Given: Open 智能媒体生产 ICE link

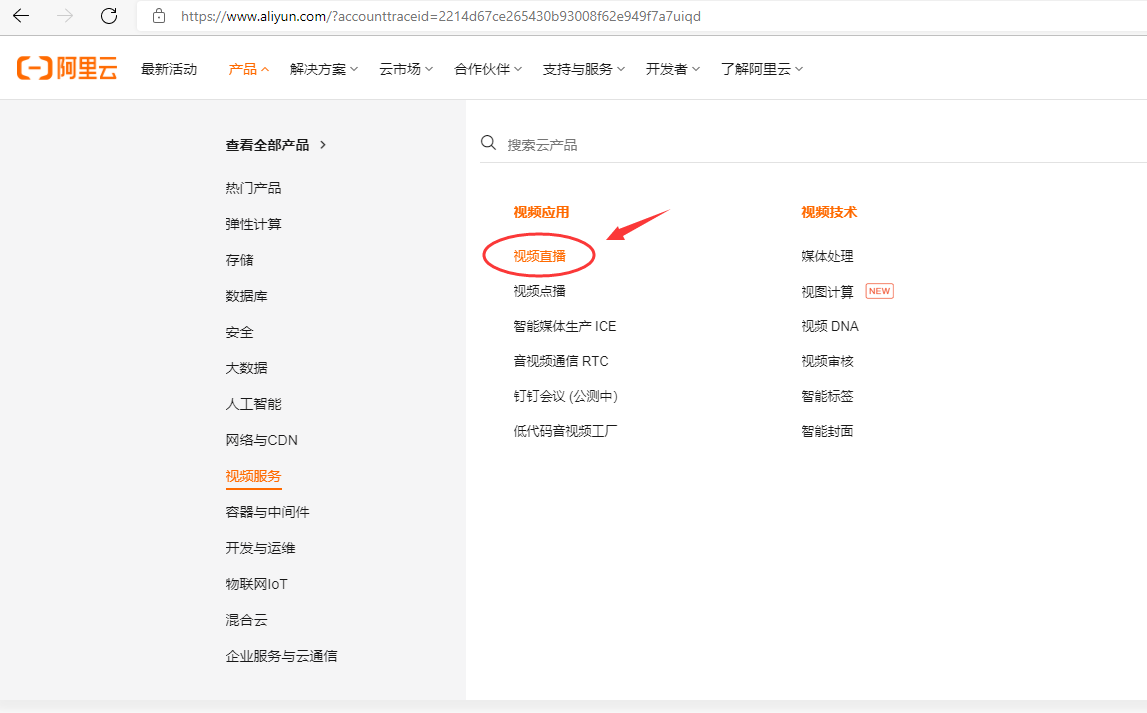Looking at the screenshot, I should tap(565, 326).
